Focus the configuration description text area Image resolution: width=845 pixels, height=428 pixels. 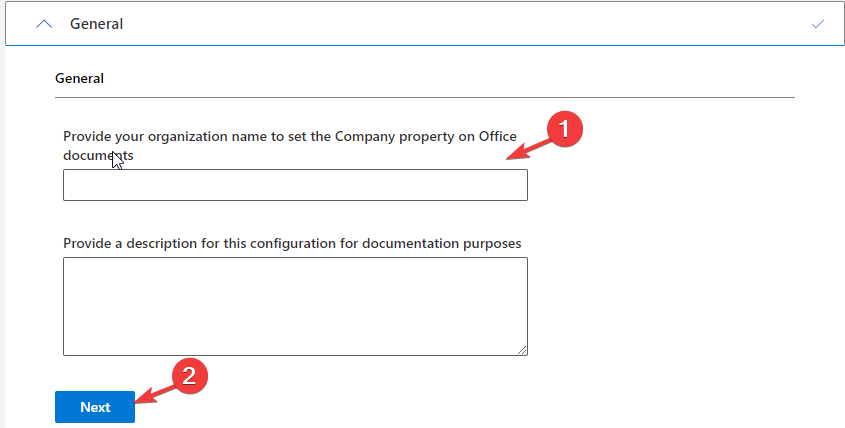[x=295, y=306]
